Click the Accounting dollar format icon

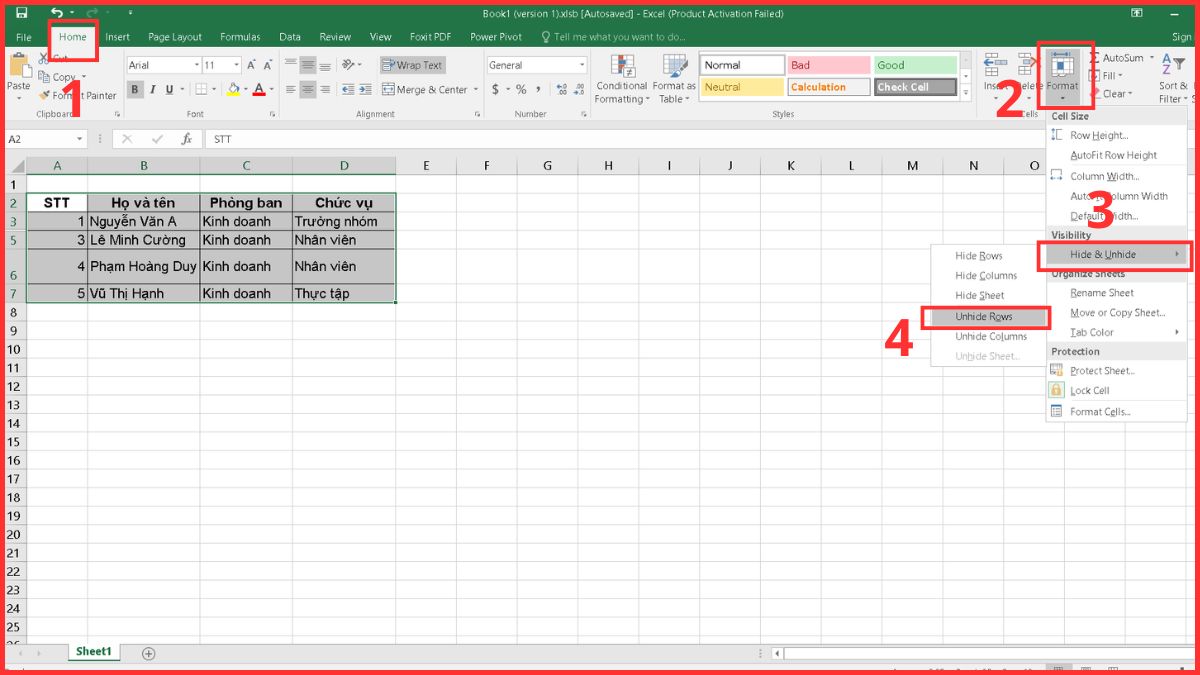click(x=495, y=90)
